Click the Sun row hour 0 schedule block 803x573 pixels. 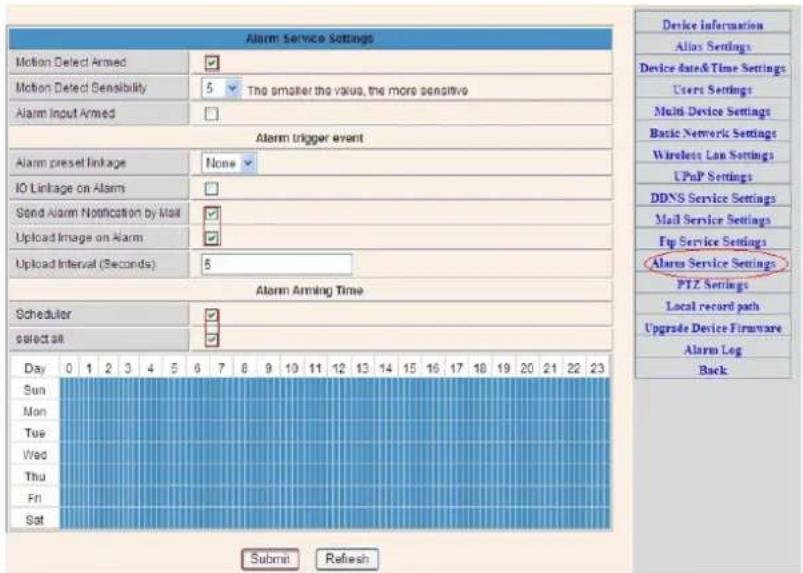pos(69,390)
